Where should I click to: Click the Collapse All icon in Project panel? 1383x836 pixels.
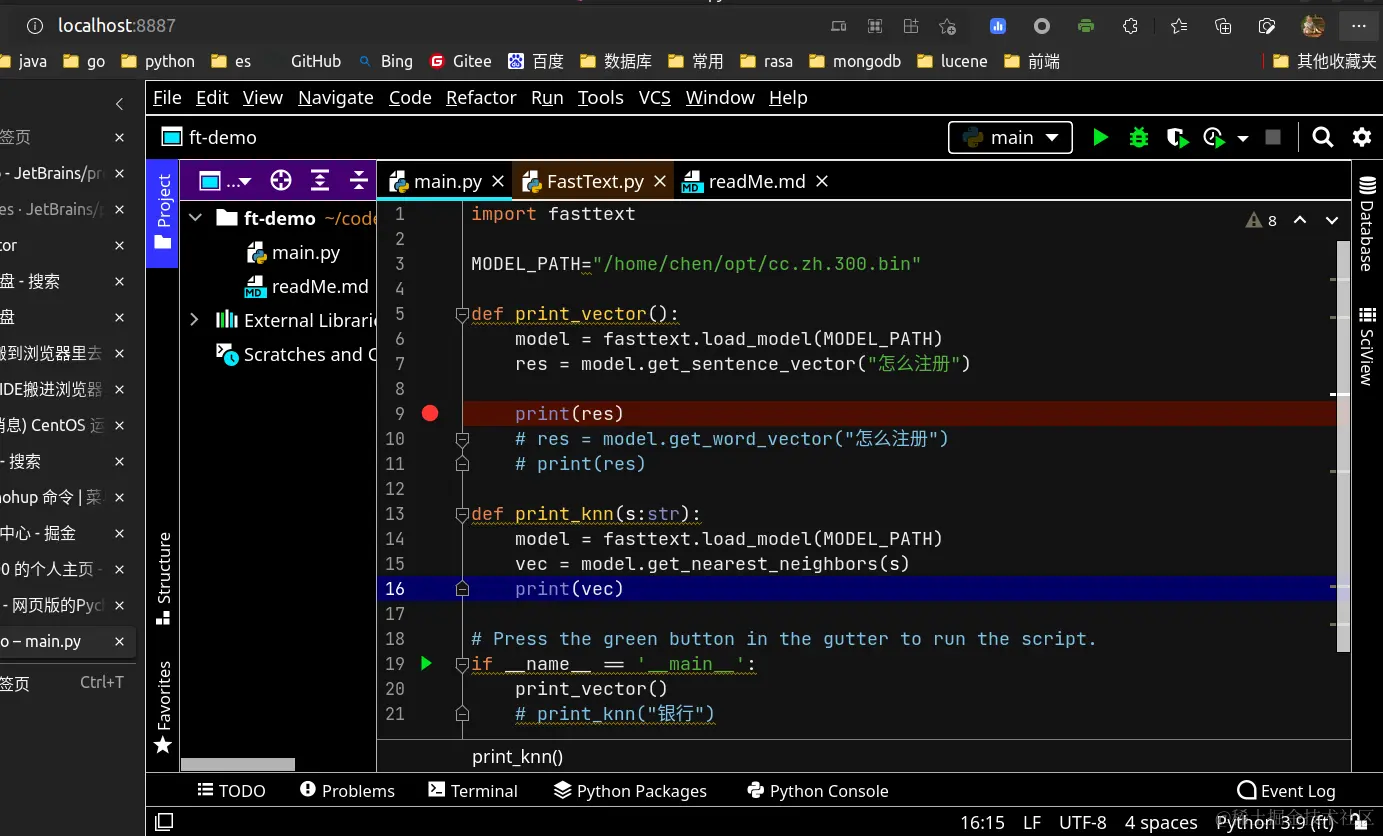pos(359,181)
